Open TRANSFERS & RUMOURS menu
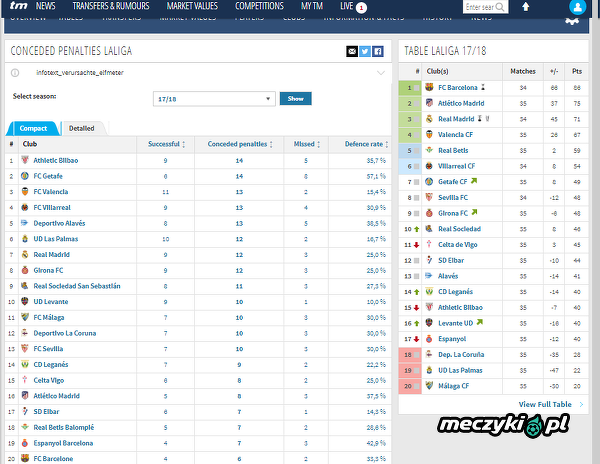 (111, 6)
